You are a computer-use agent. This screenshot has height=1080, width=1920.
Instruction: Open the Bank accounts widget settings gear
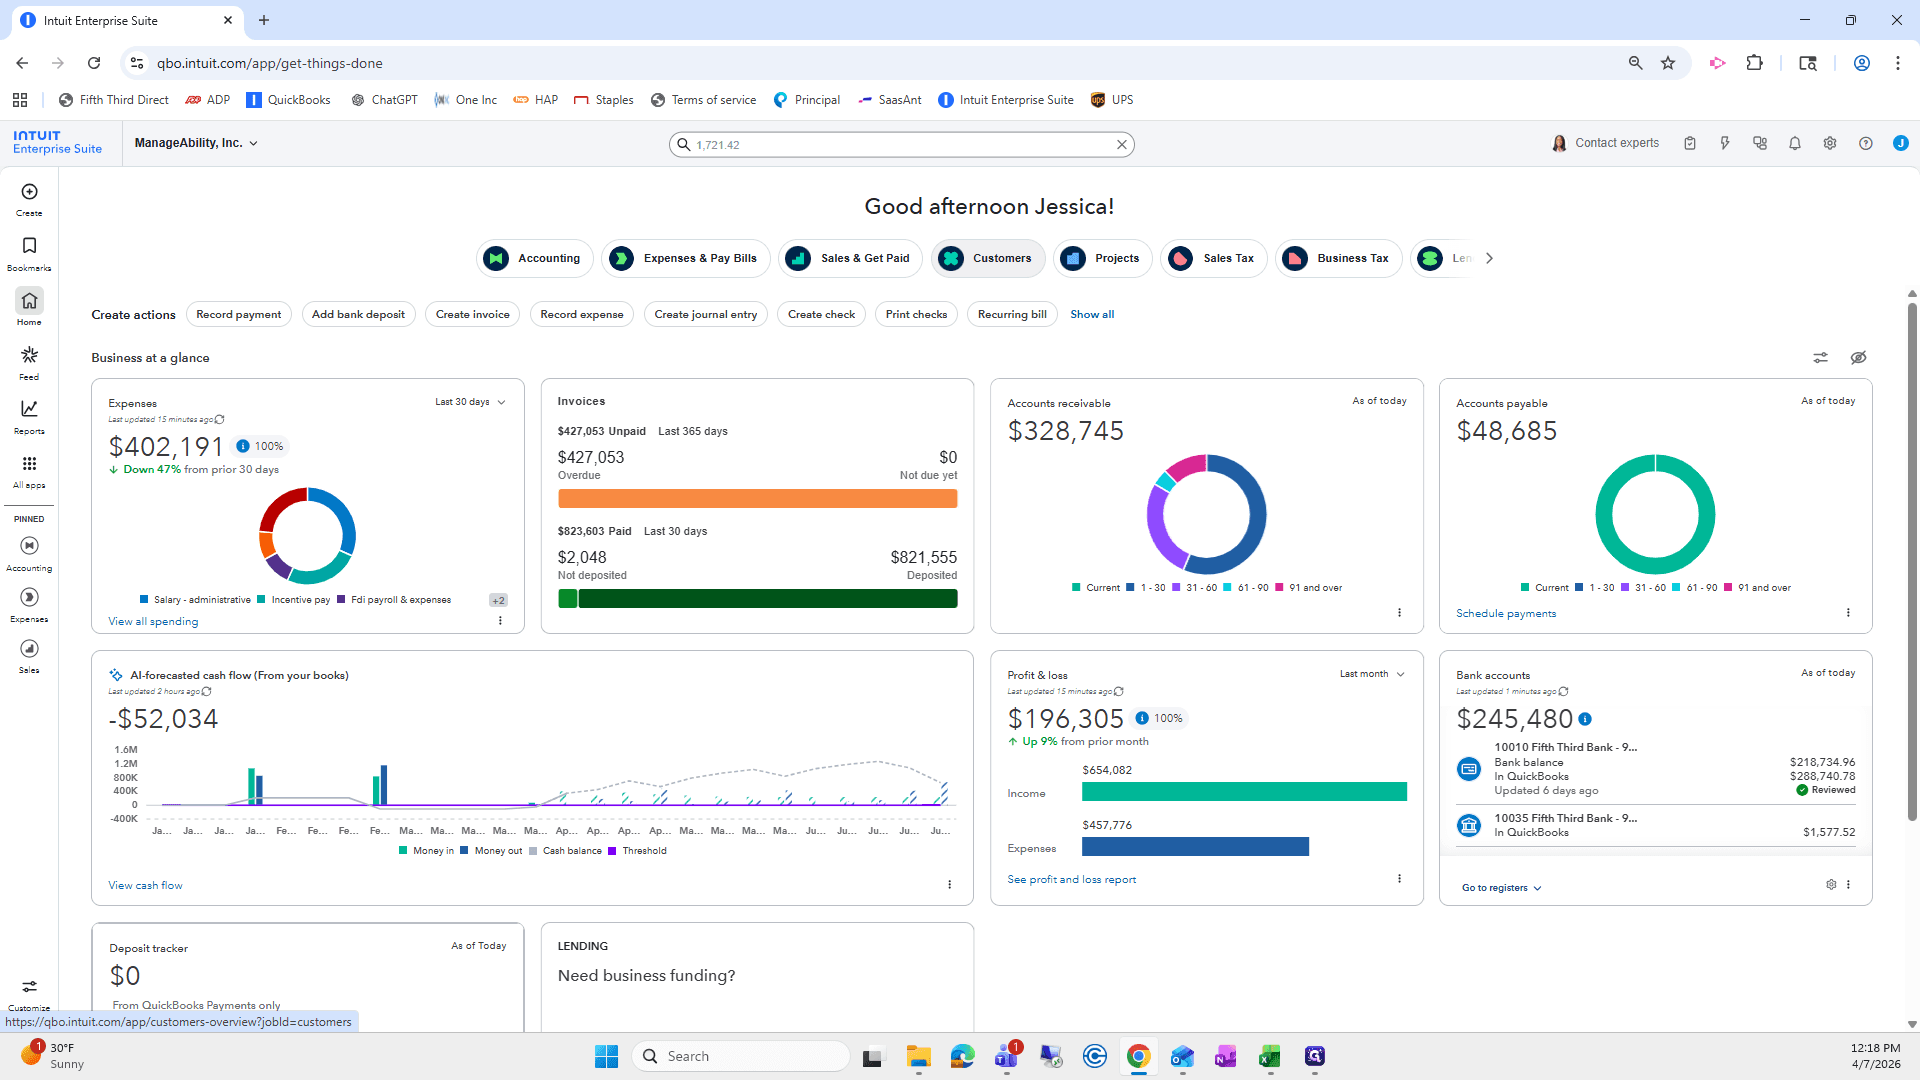click(1831, 885)
